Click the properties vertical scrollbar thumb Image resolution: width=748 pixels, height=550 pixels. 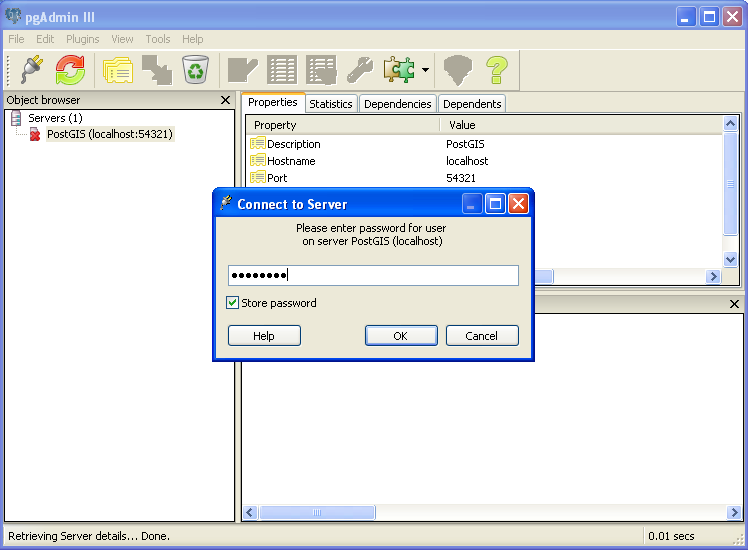click(730, 184)
